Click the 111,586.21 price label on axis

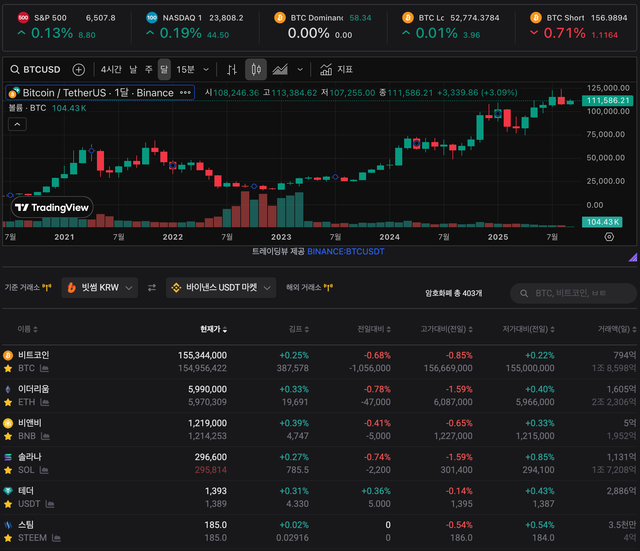pyautogui.click(x=607, y=100)
